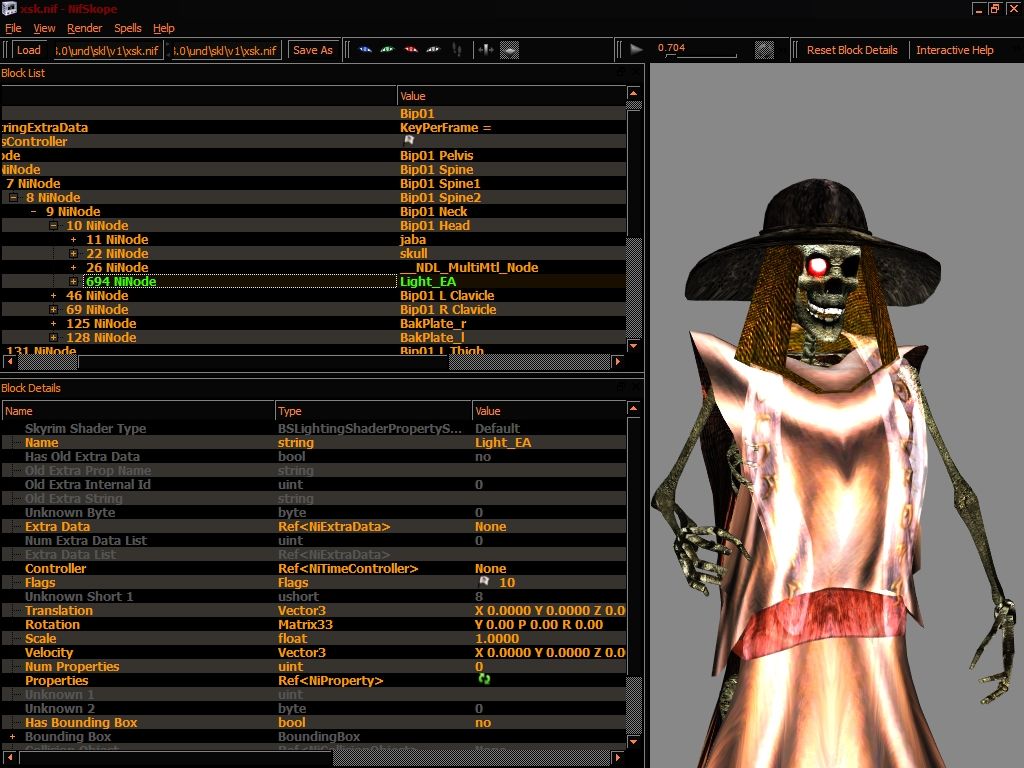Viewport: 1024px width, 768px height.
Task: Open the Spells menu
Action: click(127, 28)
